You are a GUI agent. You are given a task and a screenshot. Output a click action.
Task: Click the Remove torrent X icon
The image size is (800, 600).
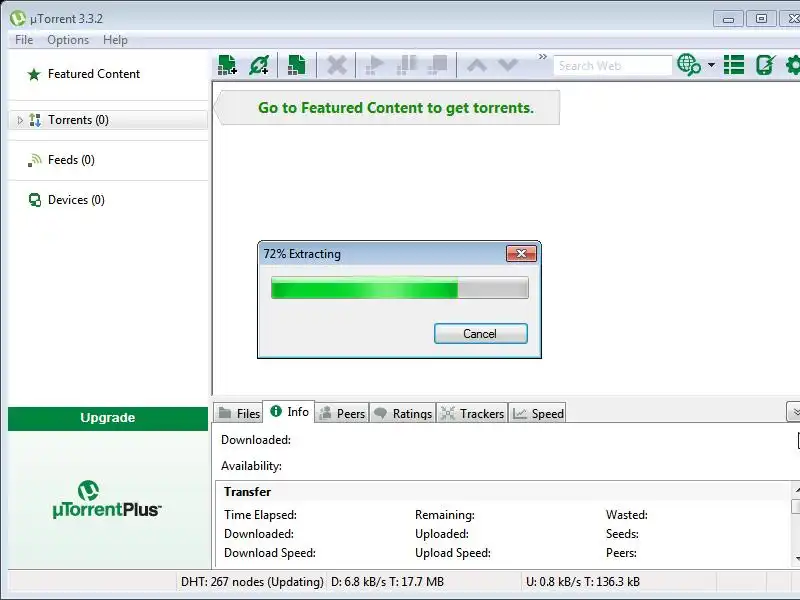337,65
